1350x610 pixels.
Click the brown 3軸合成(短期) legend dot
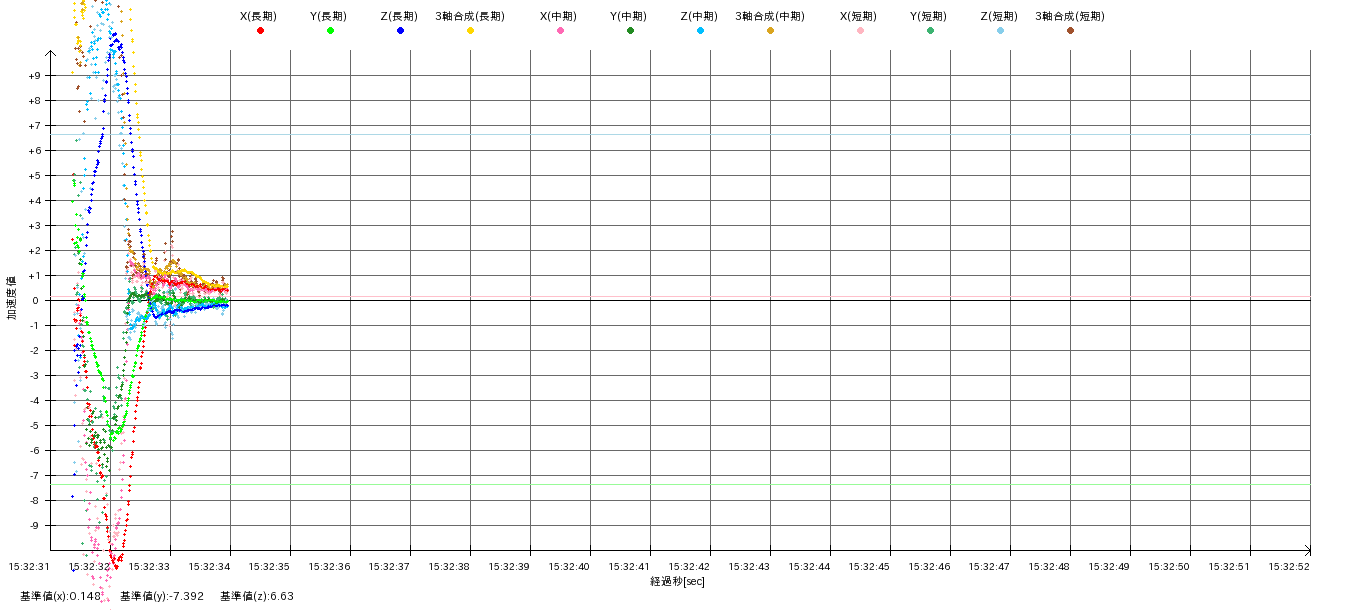click(1070, 31)
